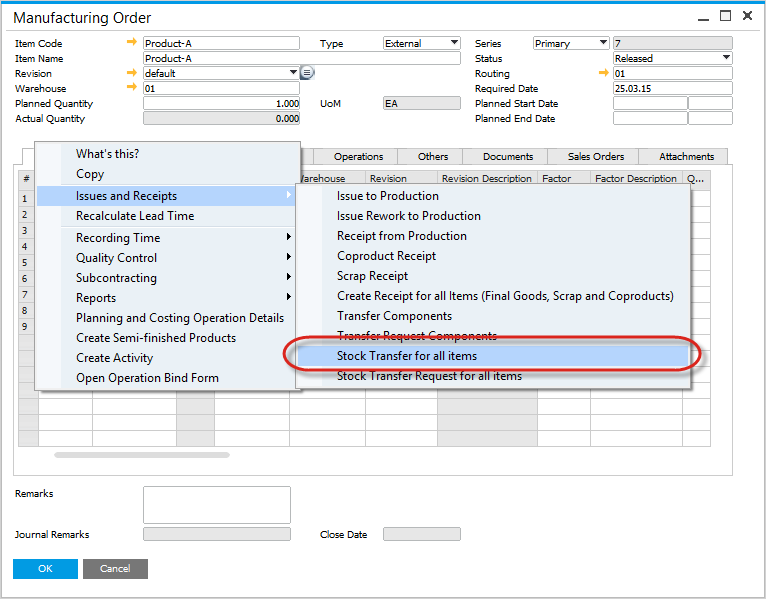Open the Sales Orders tab

pos(596,156)
